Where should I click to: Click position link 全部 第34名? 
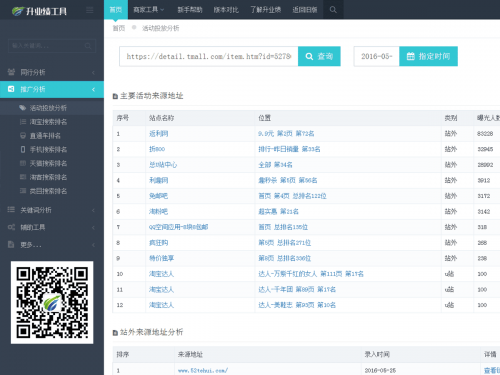pos(275,165)
